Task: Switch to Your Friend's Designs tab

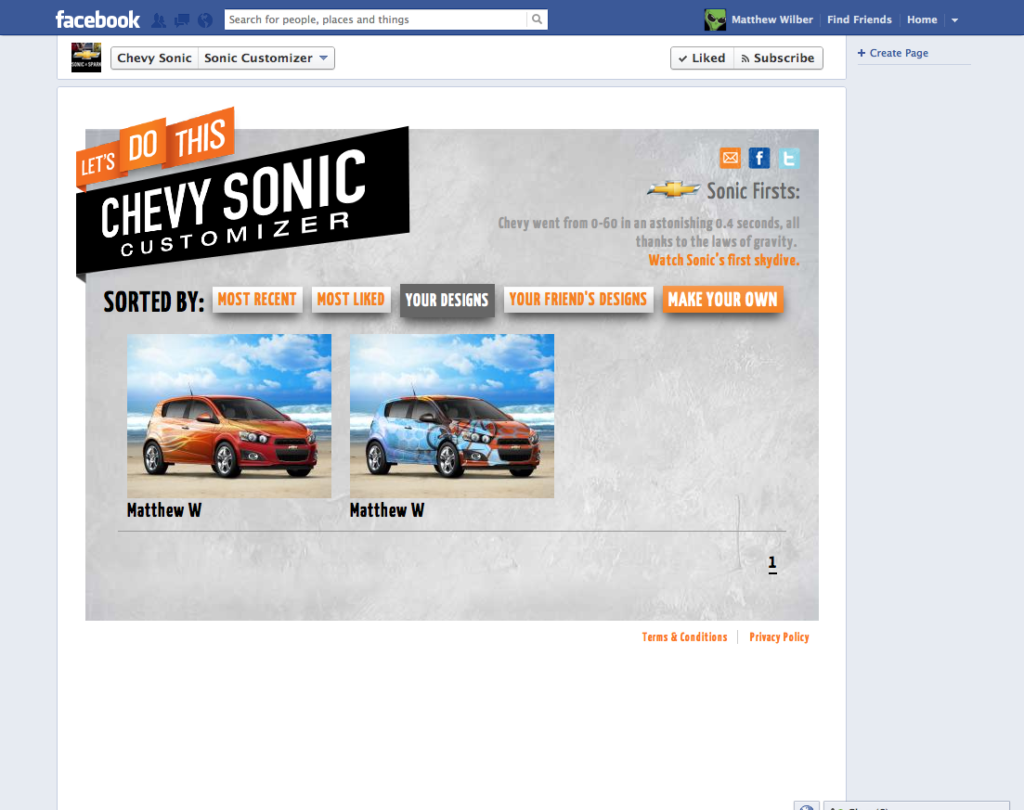Action: (578, 299)
